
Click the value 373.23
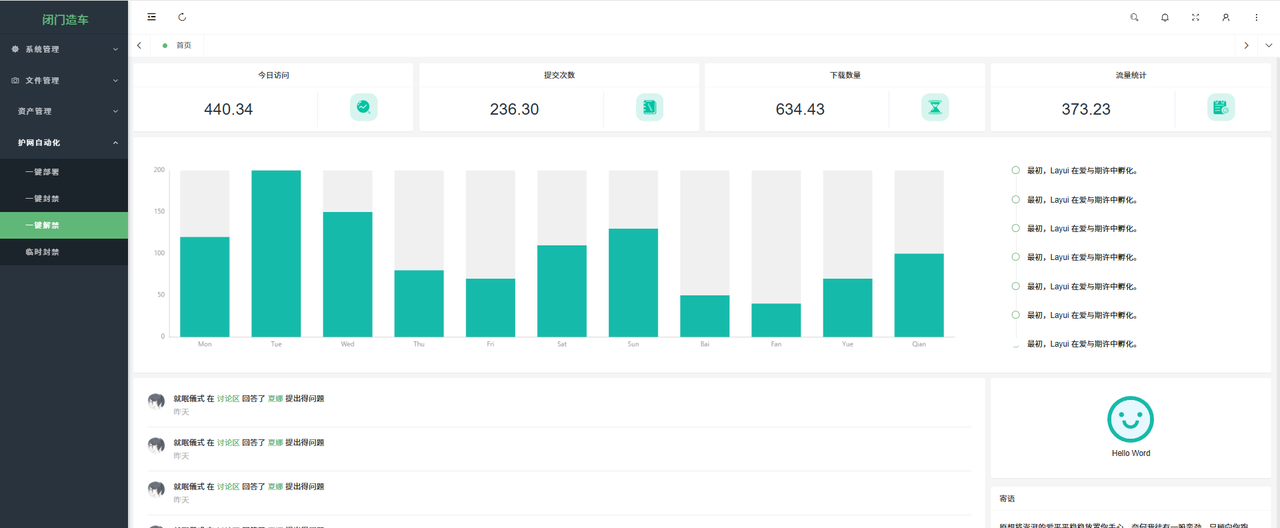(x=1086, y=109)
